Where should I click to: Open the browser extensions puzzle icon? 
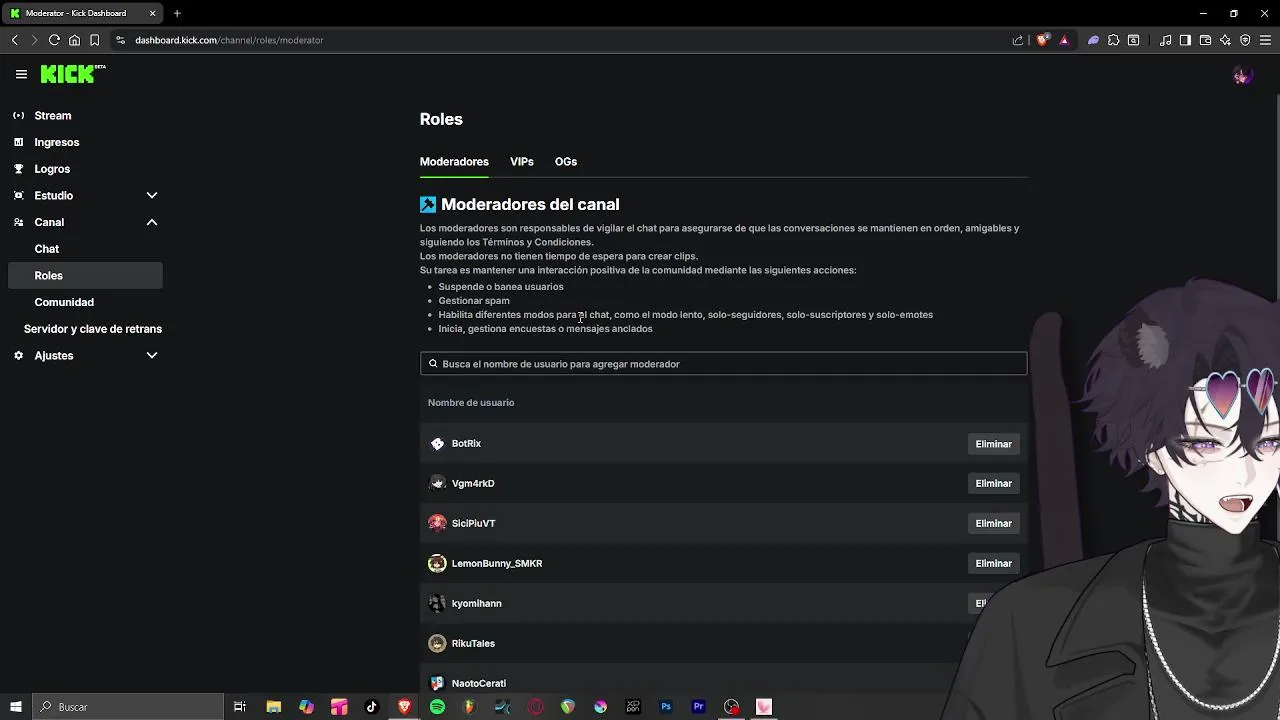[x=1113, y=40]
